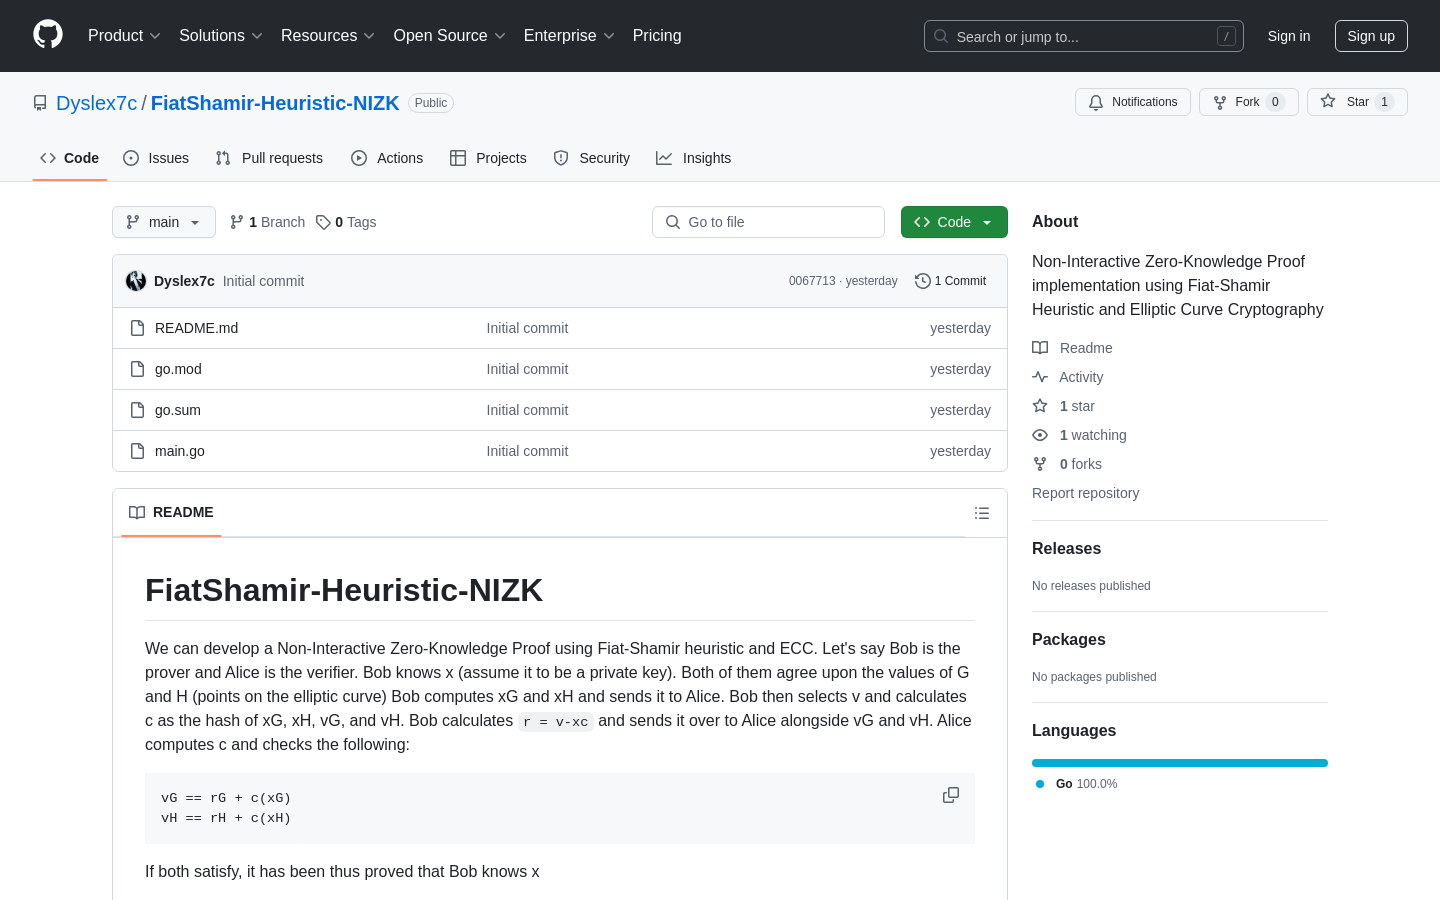Click the go.mod file icon
Viewport: 1440px width, 900px height.
138,369
